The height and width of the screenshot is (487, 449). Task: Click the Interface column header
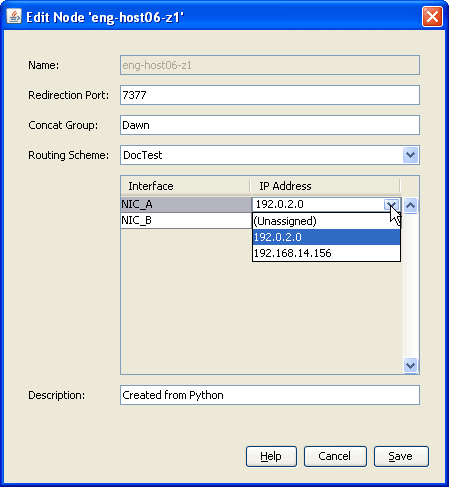(x=185, y=186)
